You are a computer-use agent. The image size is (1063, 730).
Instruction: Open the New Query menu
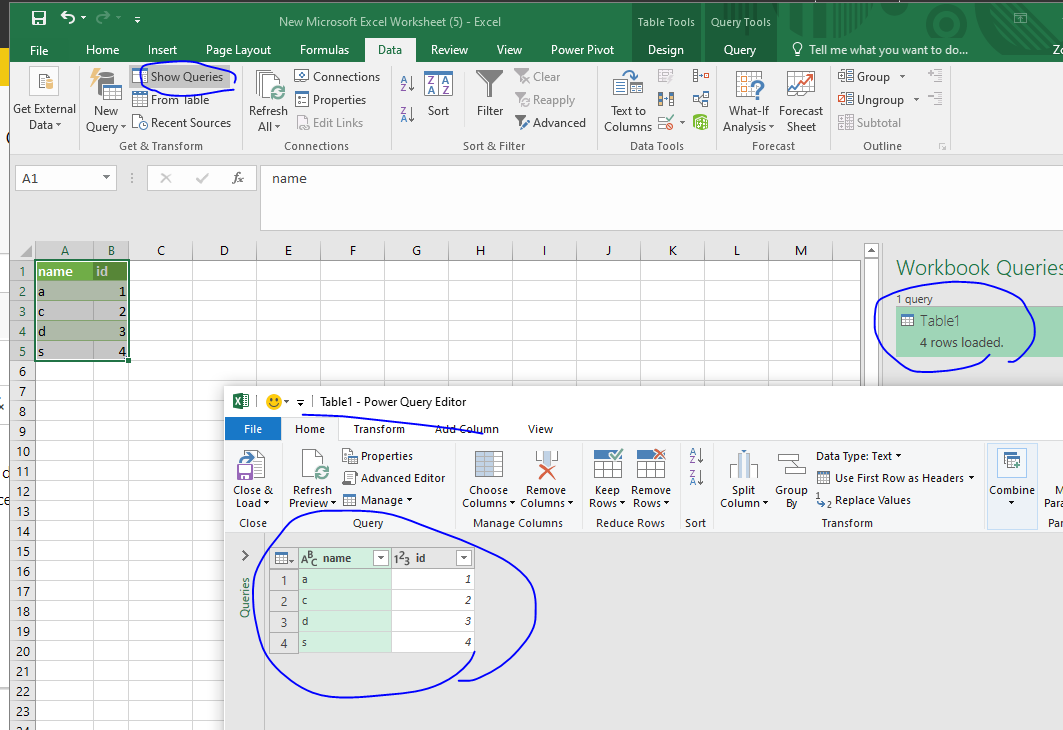[106, 100]
